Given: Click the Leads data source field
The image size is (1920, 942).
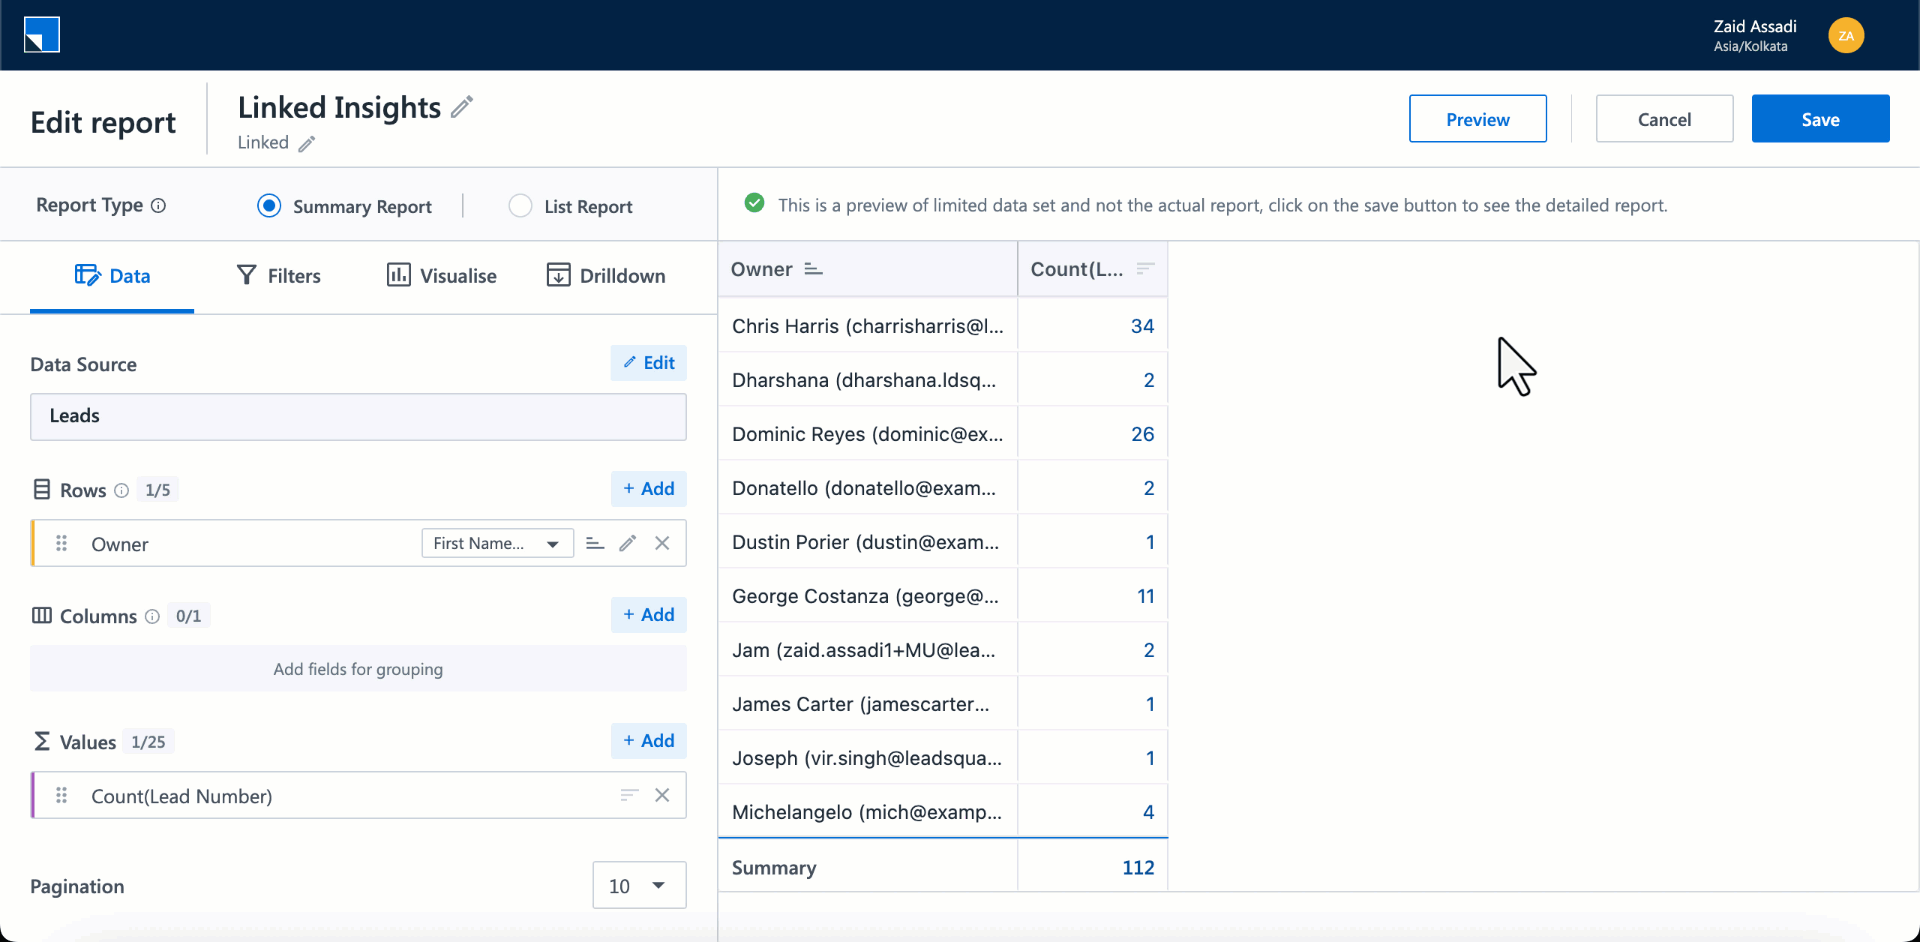Looking at the screenshot, I should pyautogui.click(x=357, y=417).
